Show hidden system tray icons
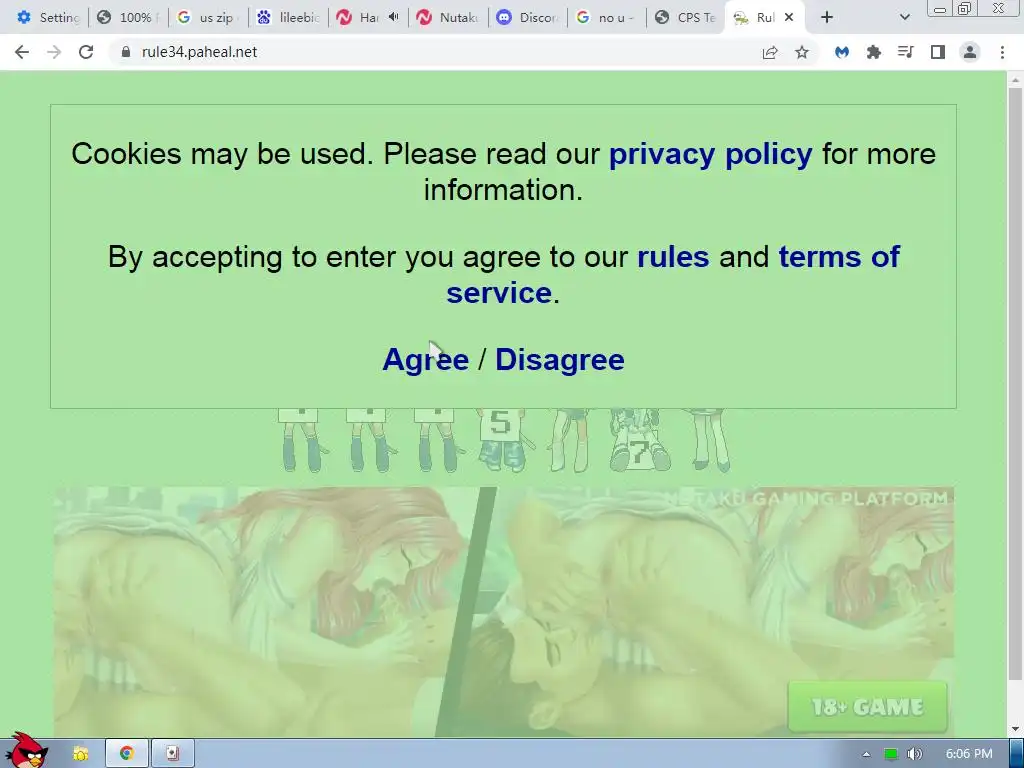 (867, 754)
